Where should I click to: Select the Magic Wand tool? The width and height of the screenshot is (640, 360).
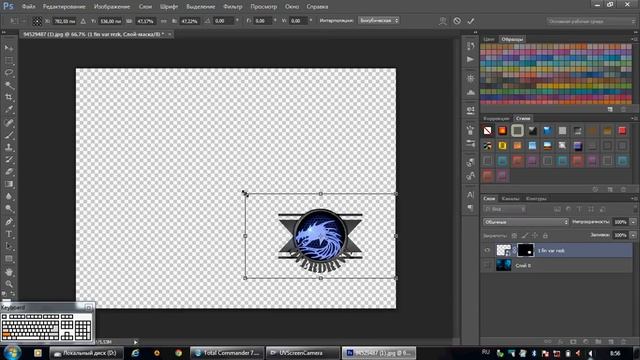click(x=9, y=85)
